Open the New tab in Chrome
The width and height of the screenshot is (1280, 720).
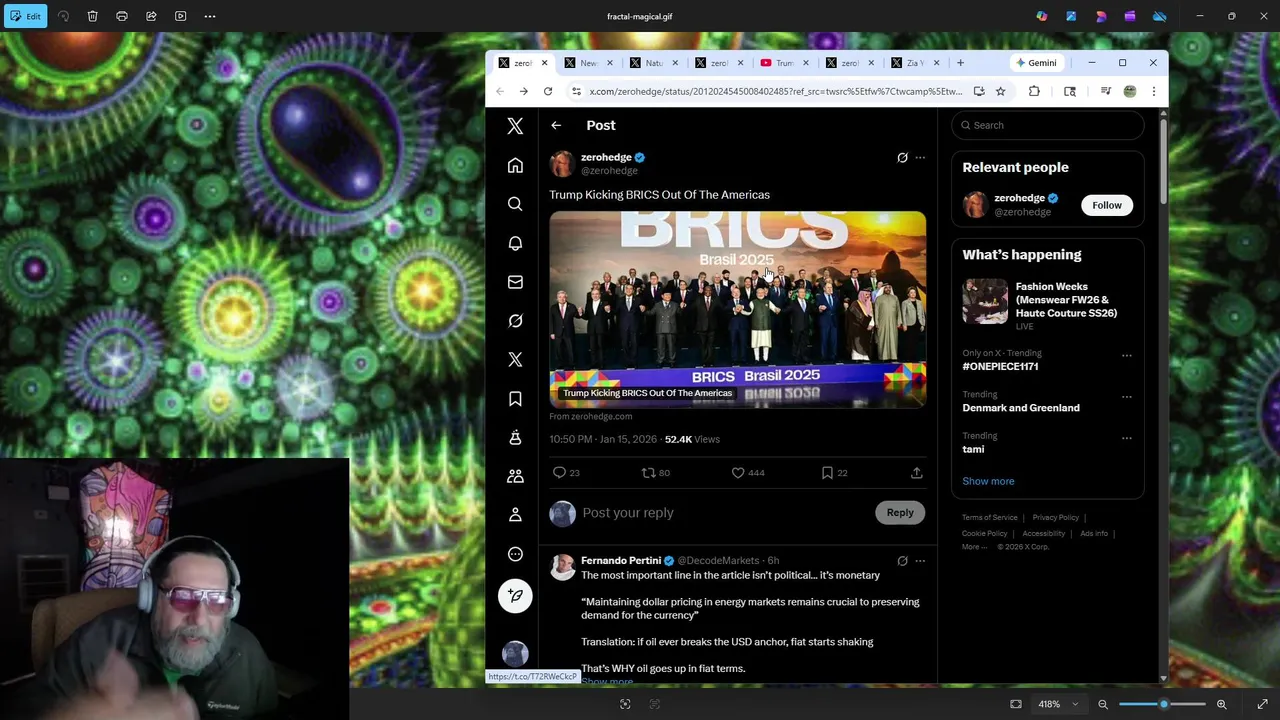tap(589, 63)
